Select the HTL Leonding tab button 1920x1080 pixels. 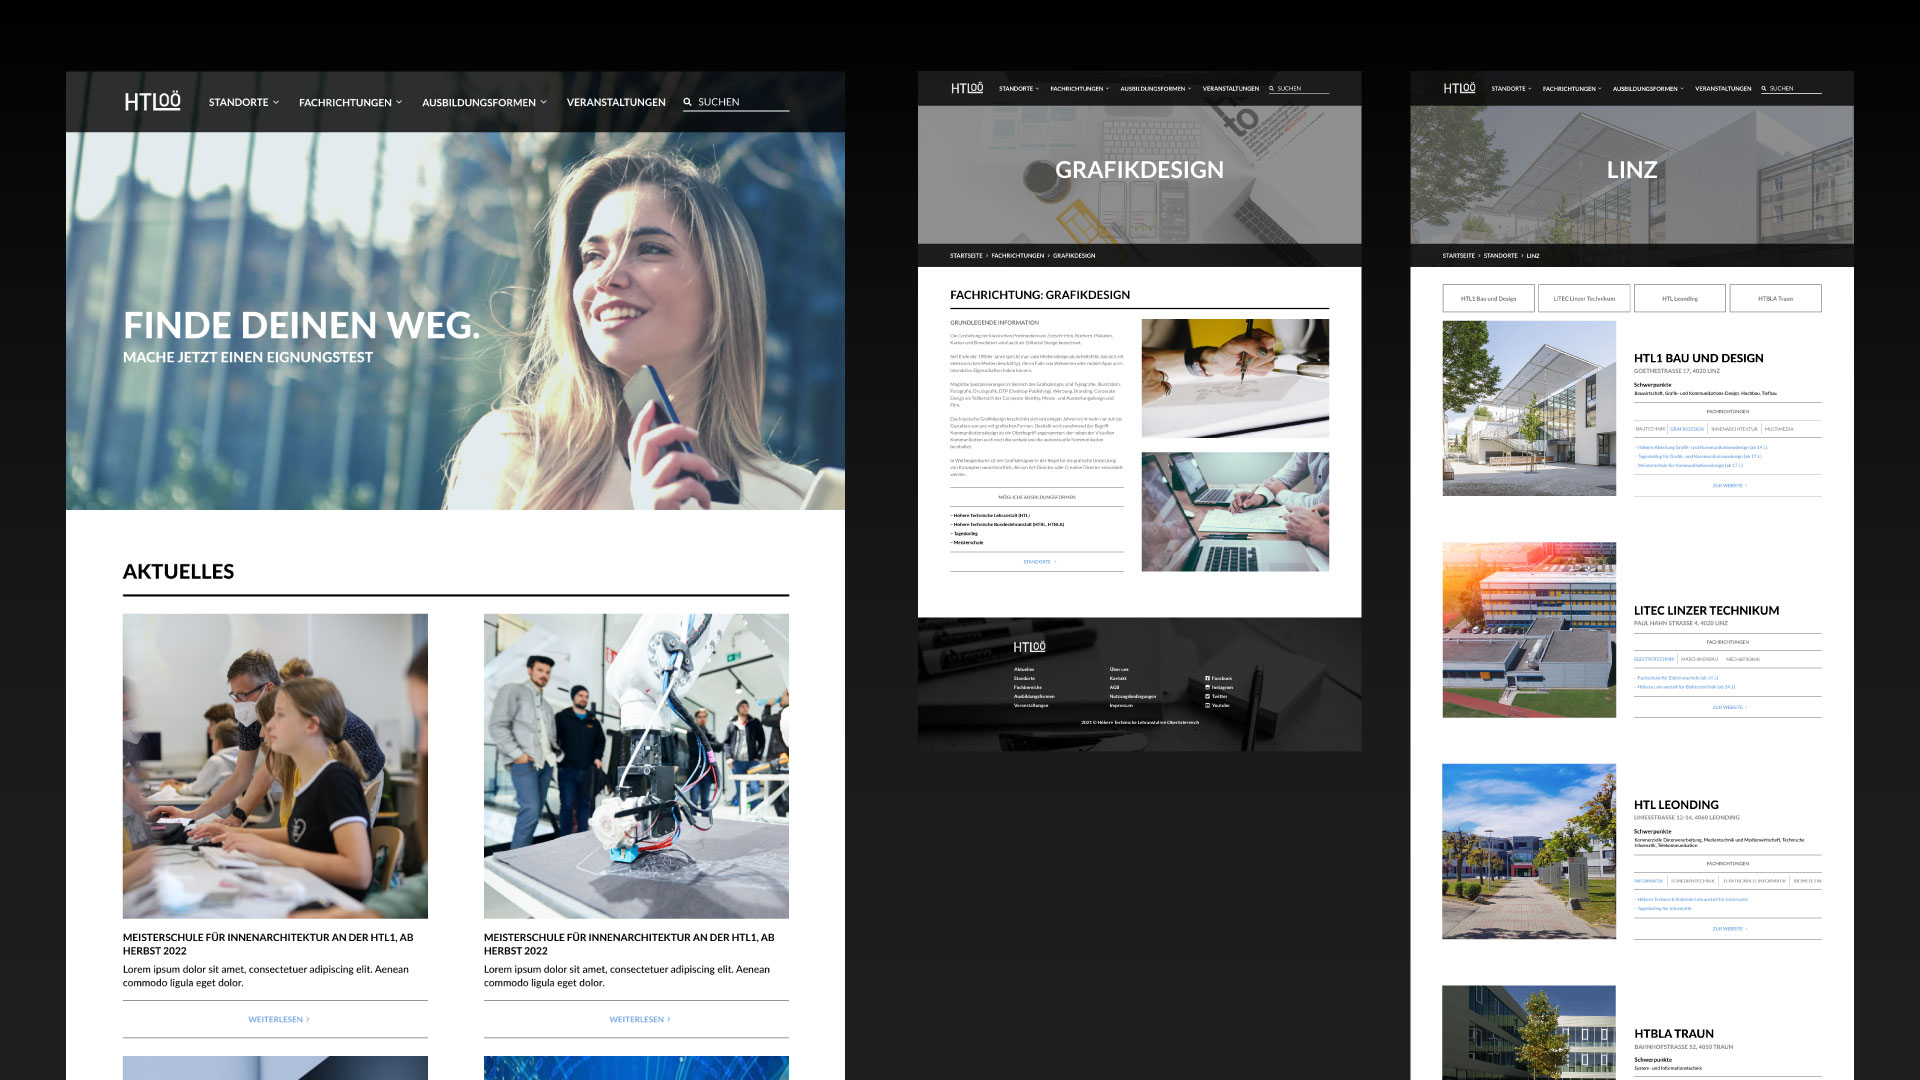coord(1680,298)
